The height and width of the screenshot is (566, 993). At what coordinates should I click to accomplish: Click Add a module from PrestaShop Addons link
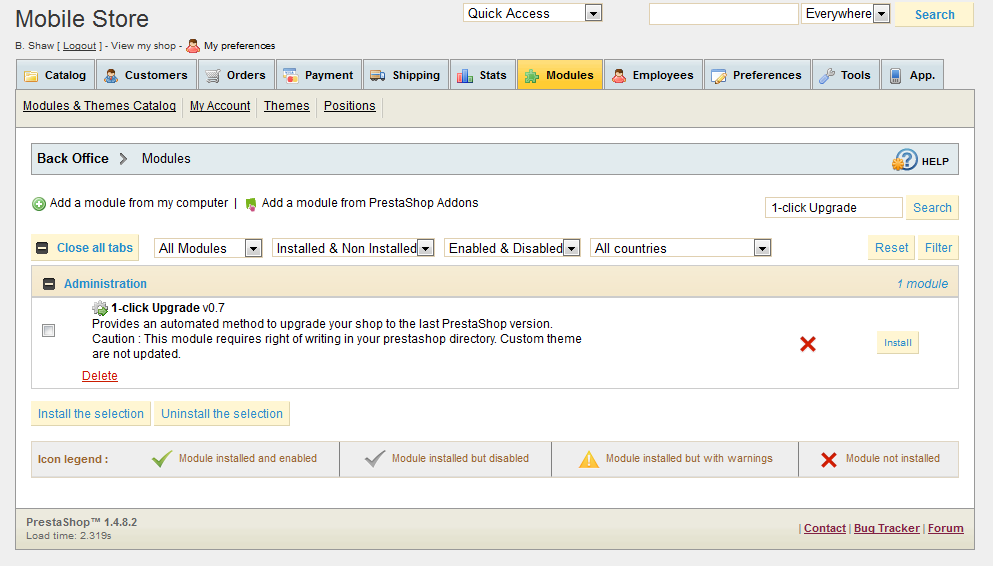pyautogui.click(x=370, y=203)
